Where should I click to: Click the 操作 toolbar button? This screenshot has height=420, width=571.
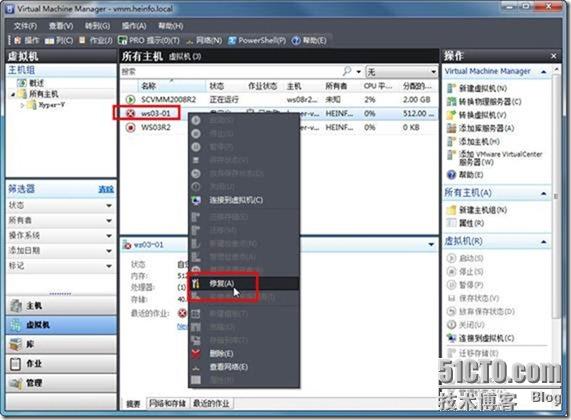click(27, 40)
